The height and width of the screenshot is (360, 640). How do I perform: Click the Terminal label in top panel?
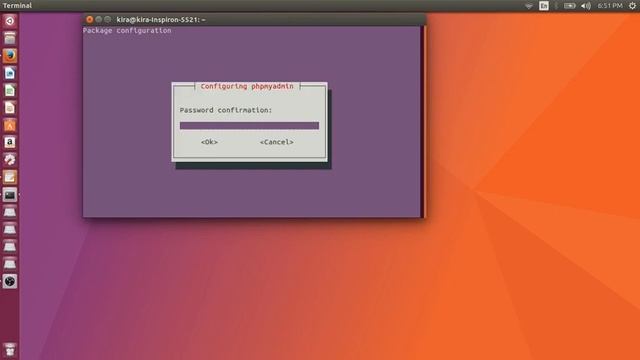17,5
